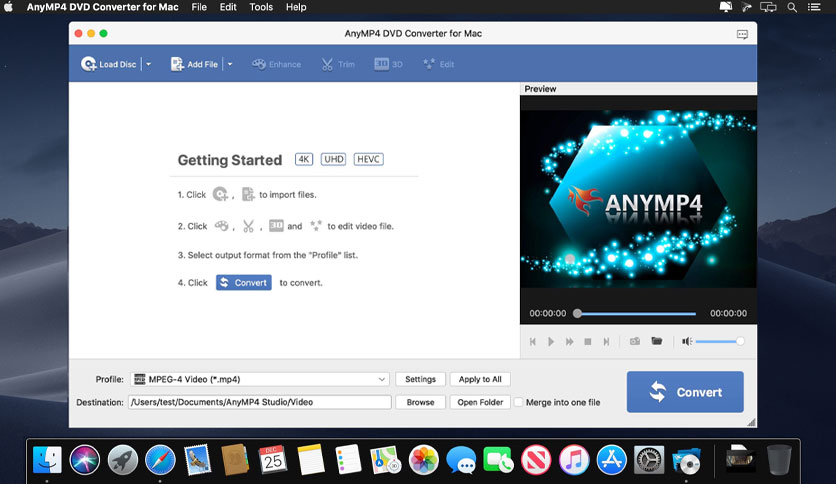Select the Trim scissors tool
The image size is (836, 484).
(x=338, y=64)
